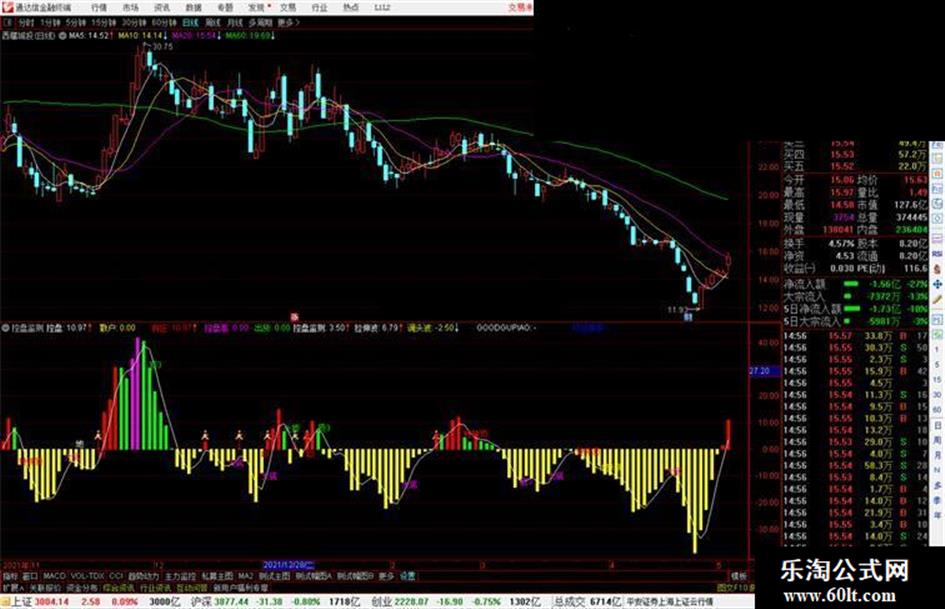Click the 交易 button at top right
Screen dimensions: 945x609
[x=520, y=7]
